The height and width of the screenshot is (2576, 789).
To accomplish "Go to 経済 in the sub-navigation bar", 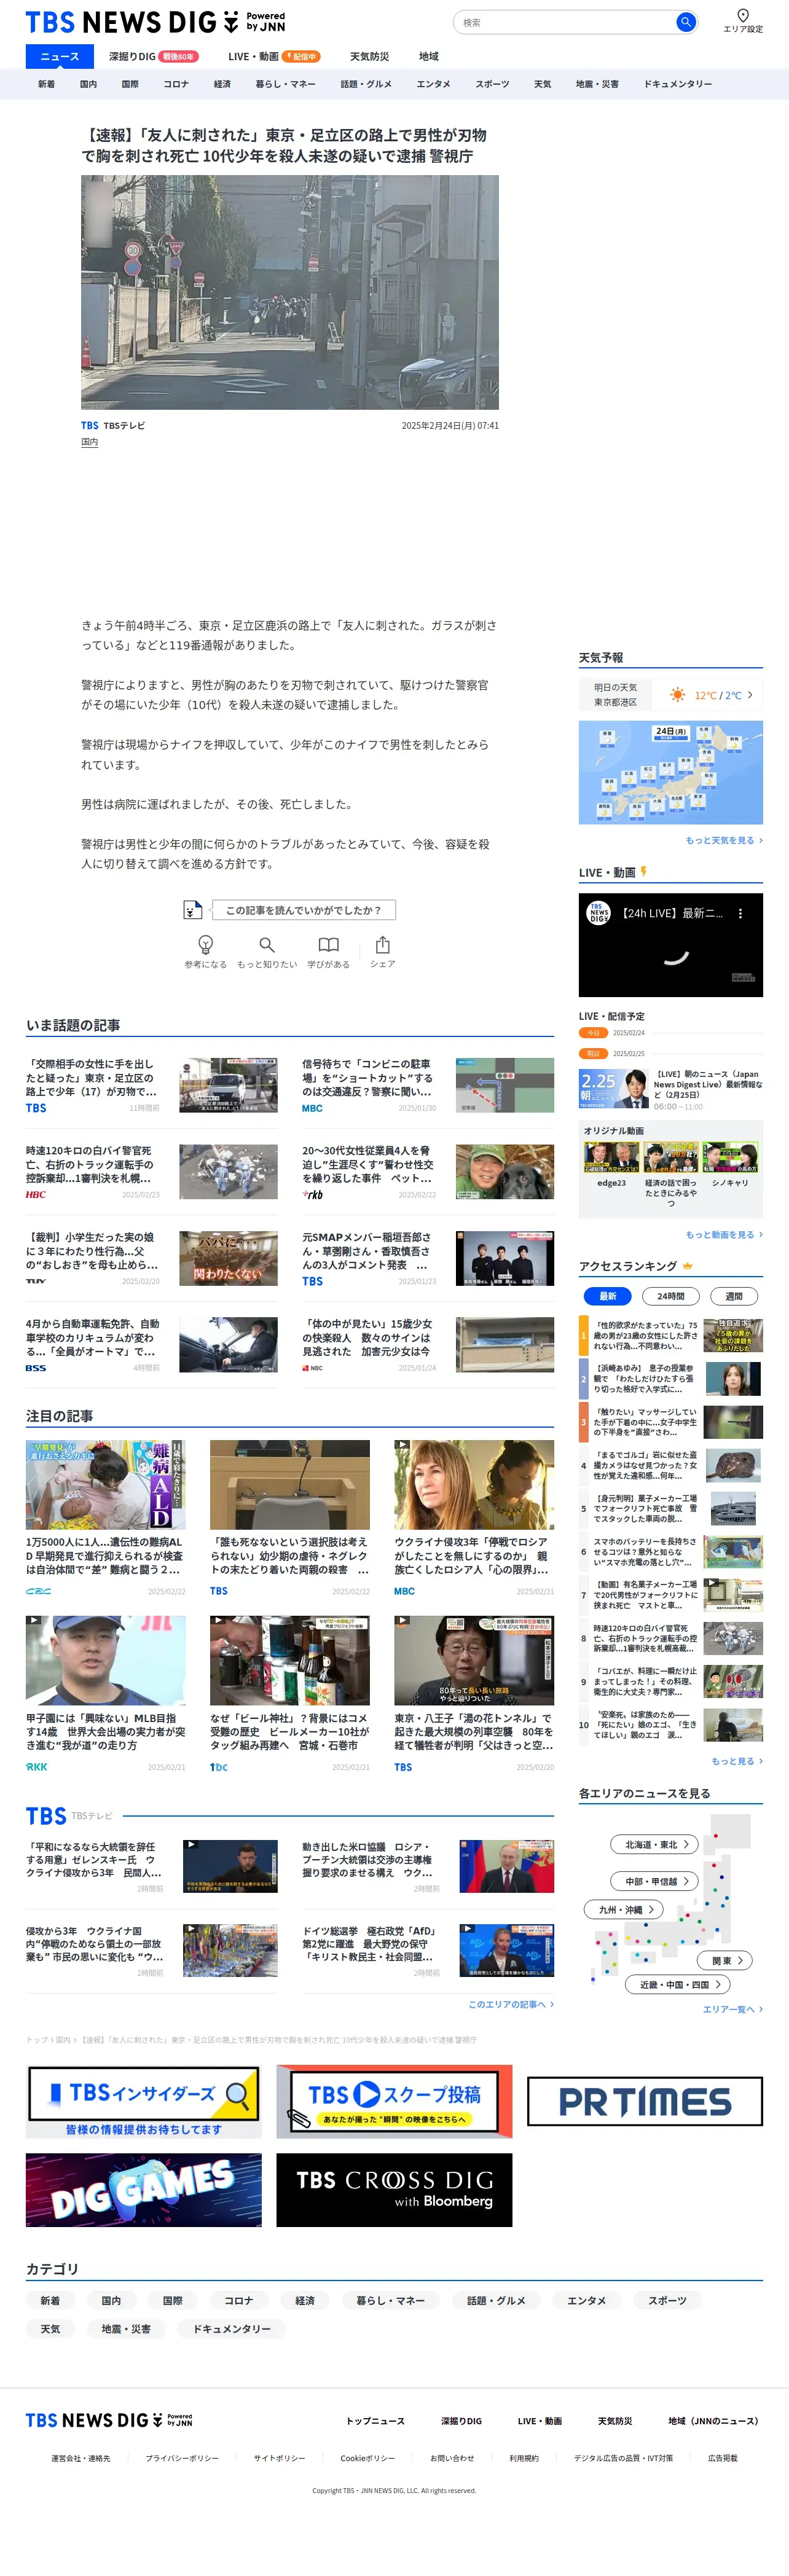I will coord(222,84).
